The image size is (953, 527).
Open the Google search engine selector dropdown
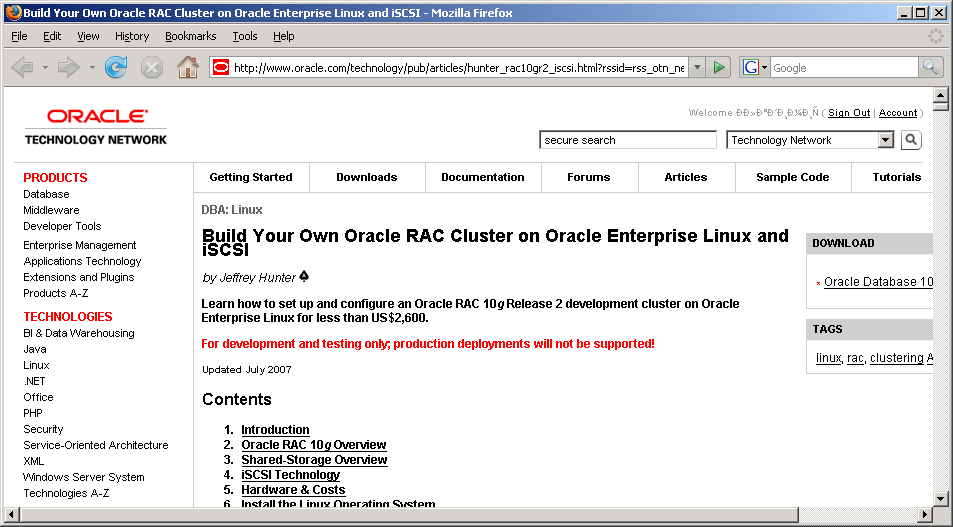click(764, 68)
